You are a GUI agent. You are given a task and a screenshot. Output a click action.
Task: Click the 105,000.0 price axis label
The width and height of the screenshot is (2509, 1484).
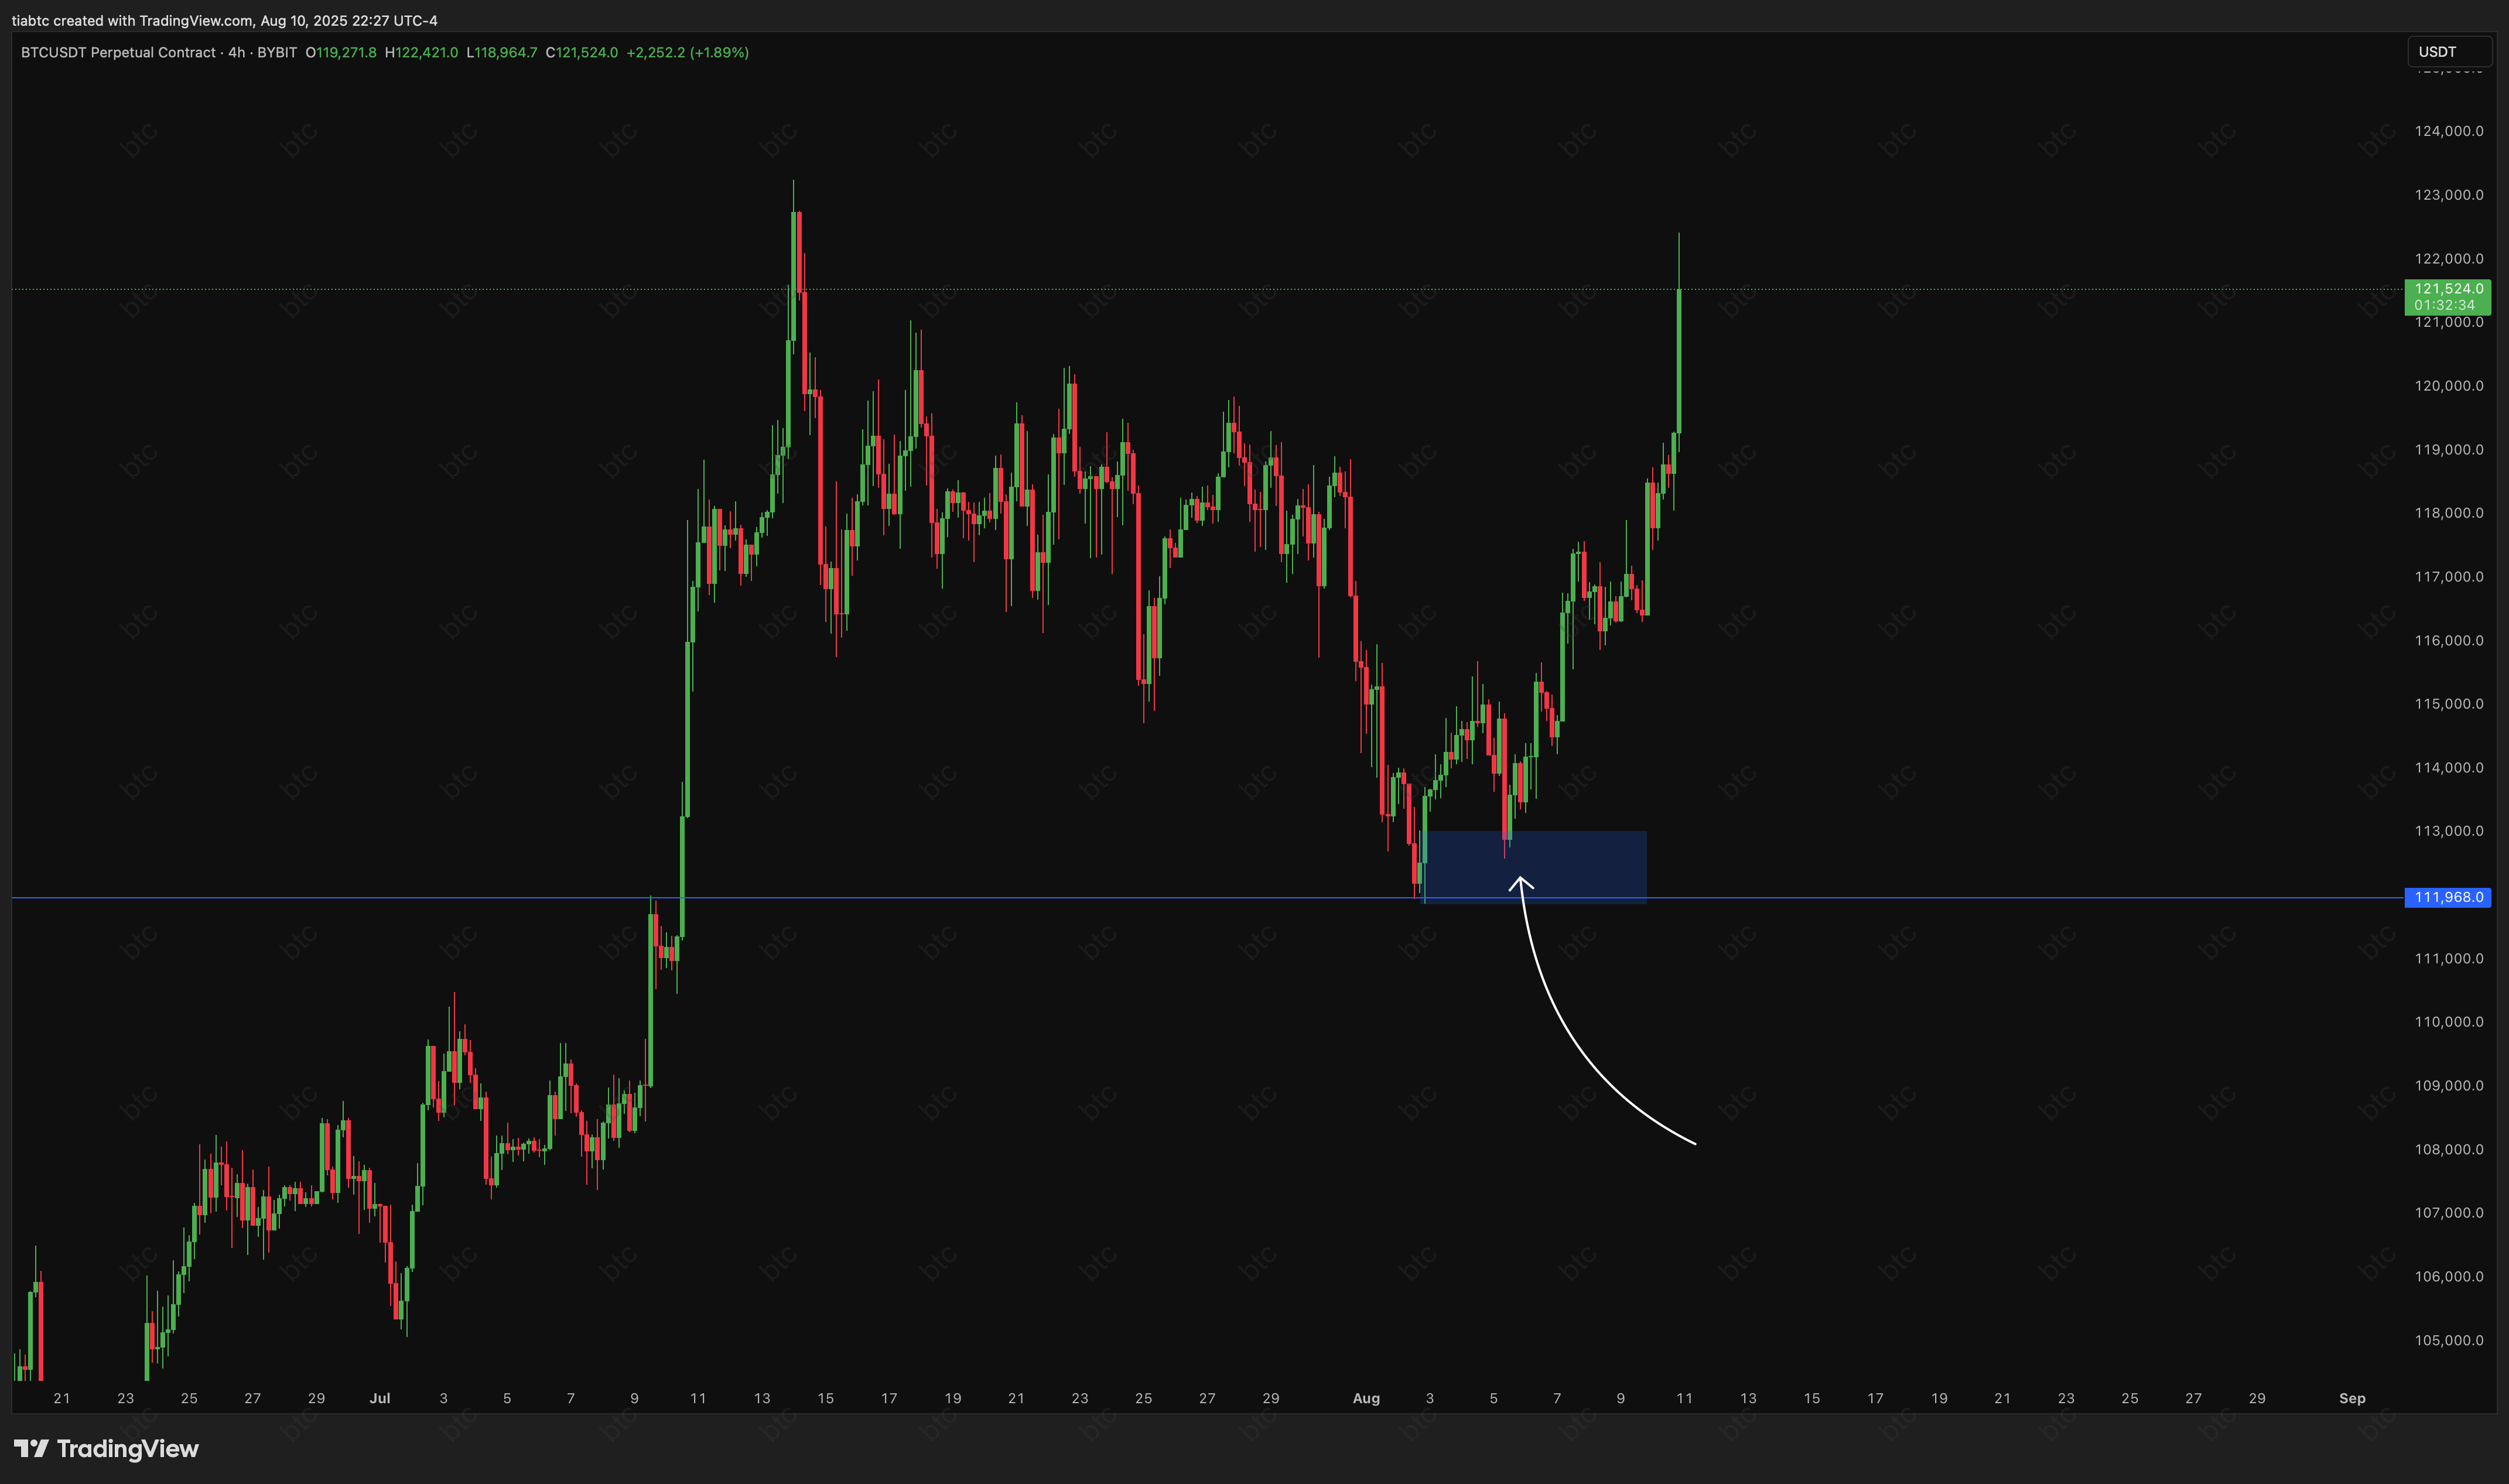(2448, 1340)
